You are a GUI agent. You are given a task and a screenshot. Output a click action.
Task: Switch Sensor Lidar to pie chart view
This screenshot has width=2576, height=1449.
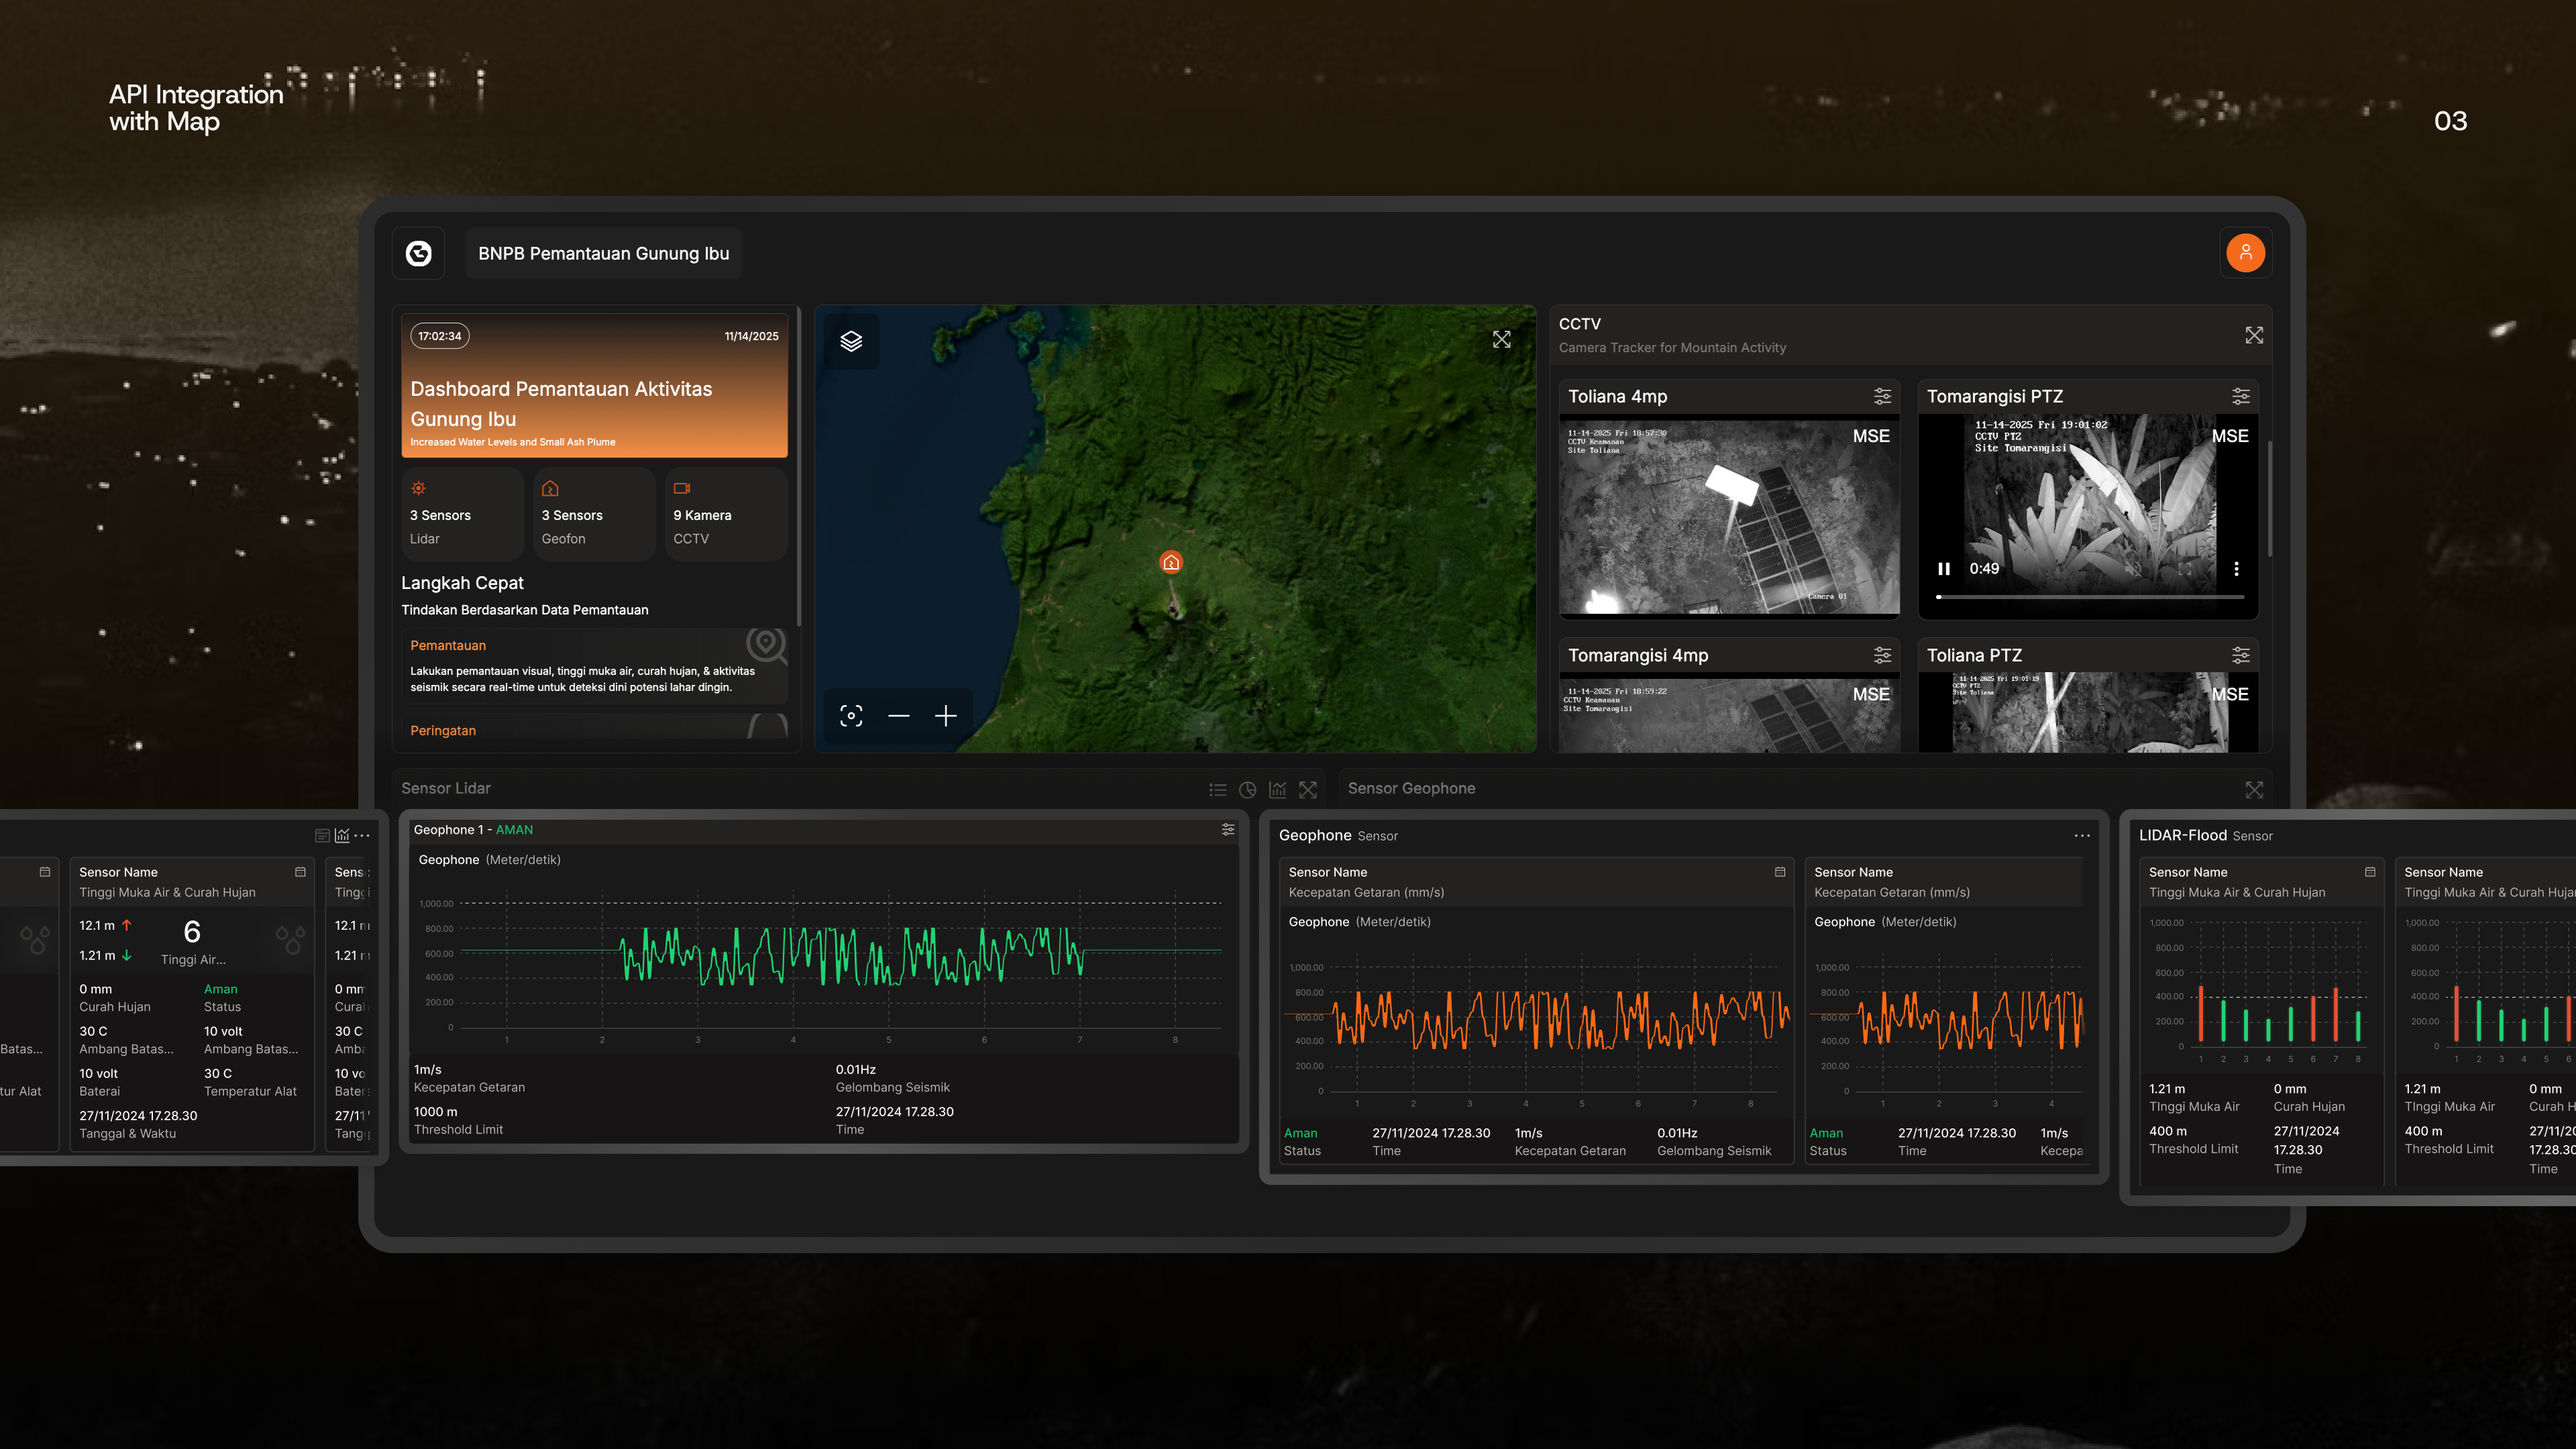(1247, 790)
